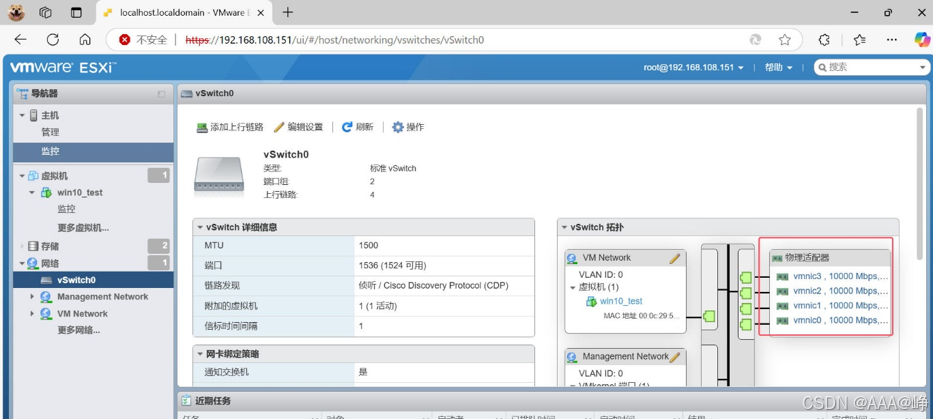Select Monitor (监控) under Host
Viewport: 933px width, 419px height.
pyautogui.click(x=50, y=152)
